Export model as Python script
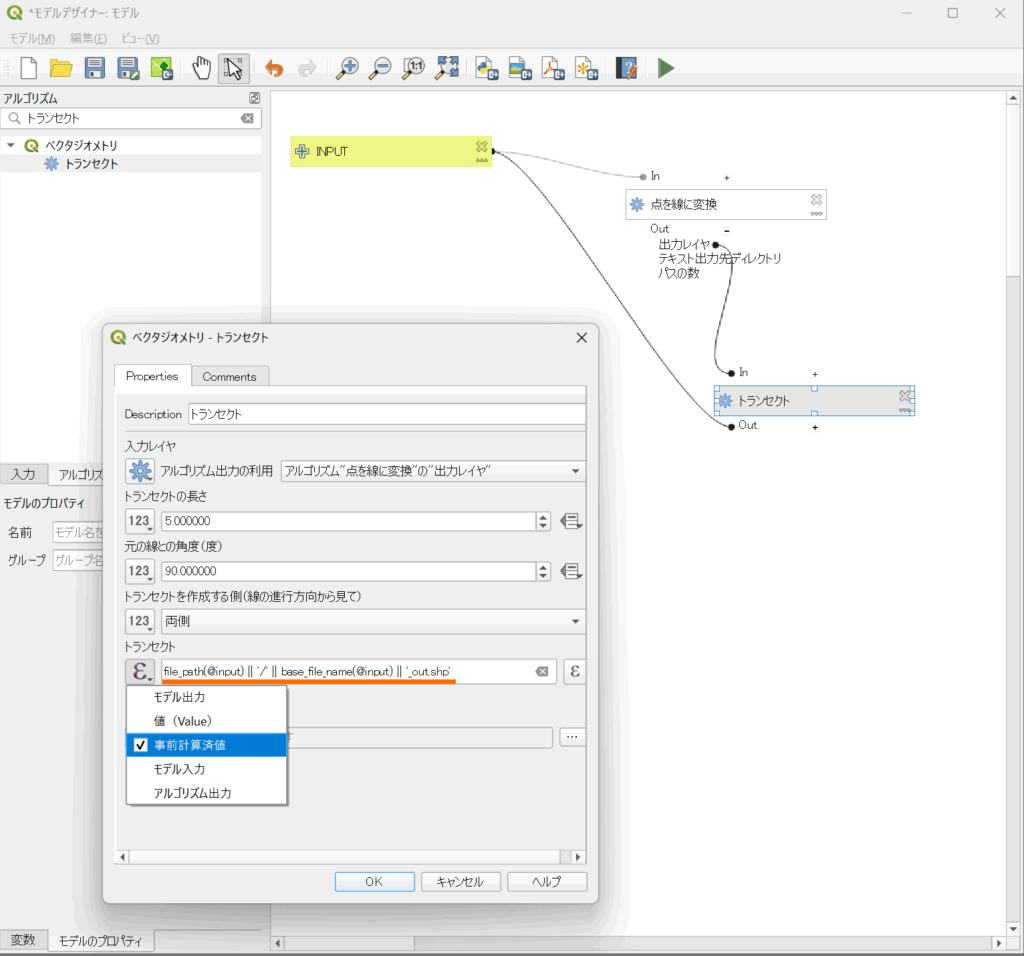1024x956 pixels. tap(487, 68)
